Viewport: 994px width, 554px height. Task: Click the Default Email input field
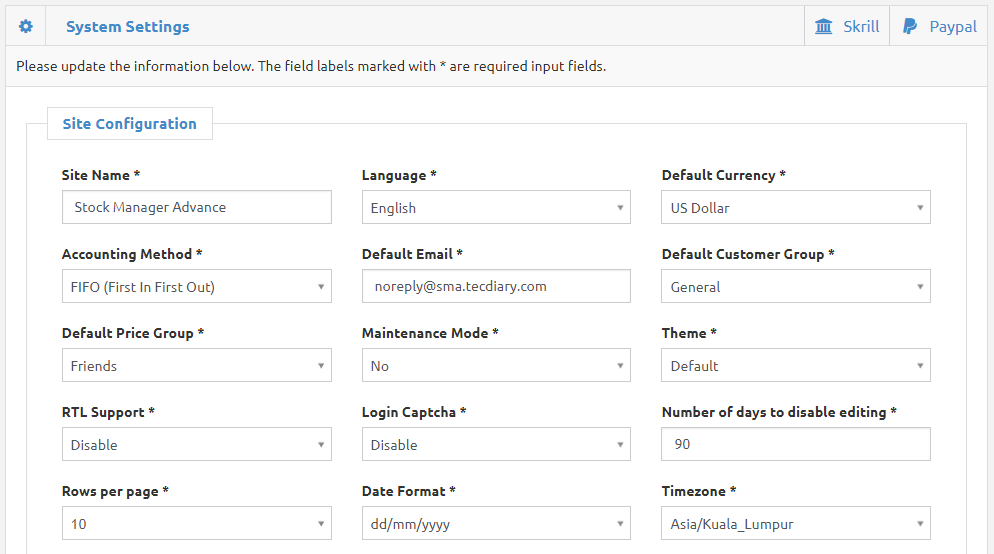click(496, 287)
